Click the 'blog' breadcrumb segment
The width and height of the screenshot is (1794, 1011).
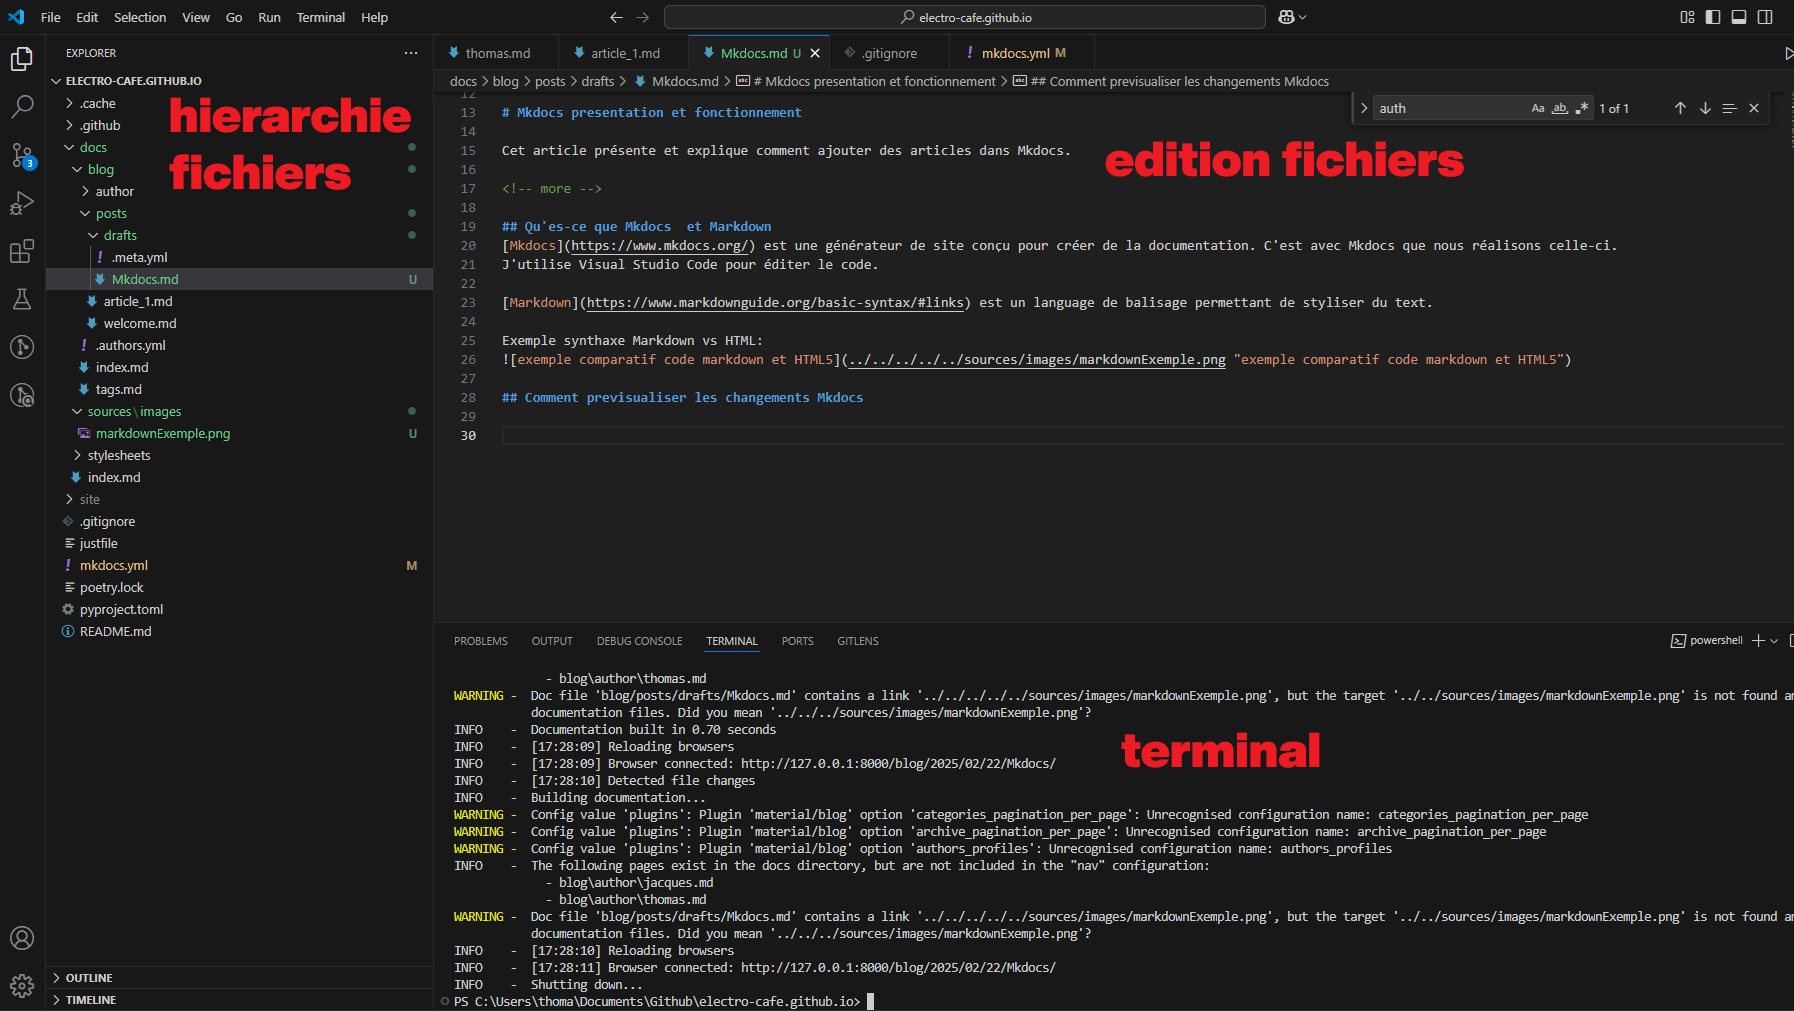point(506,81)
